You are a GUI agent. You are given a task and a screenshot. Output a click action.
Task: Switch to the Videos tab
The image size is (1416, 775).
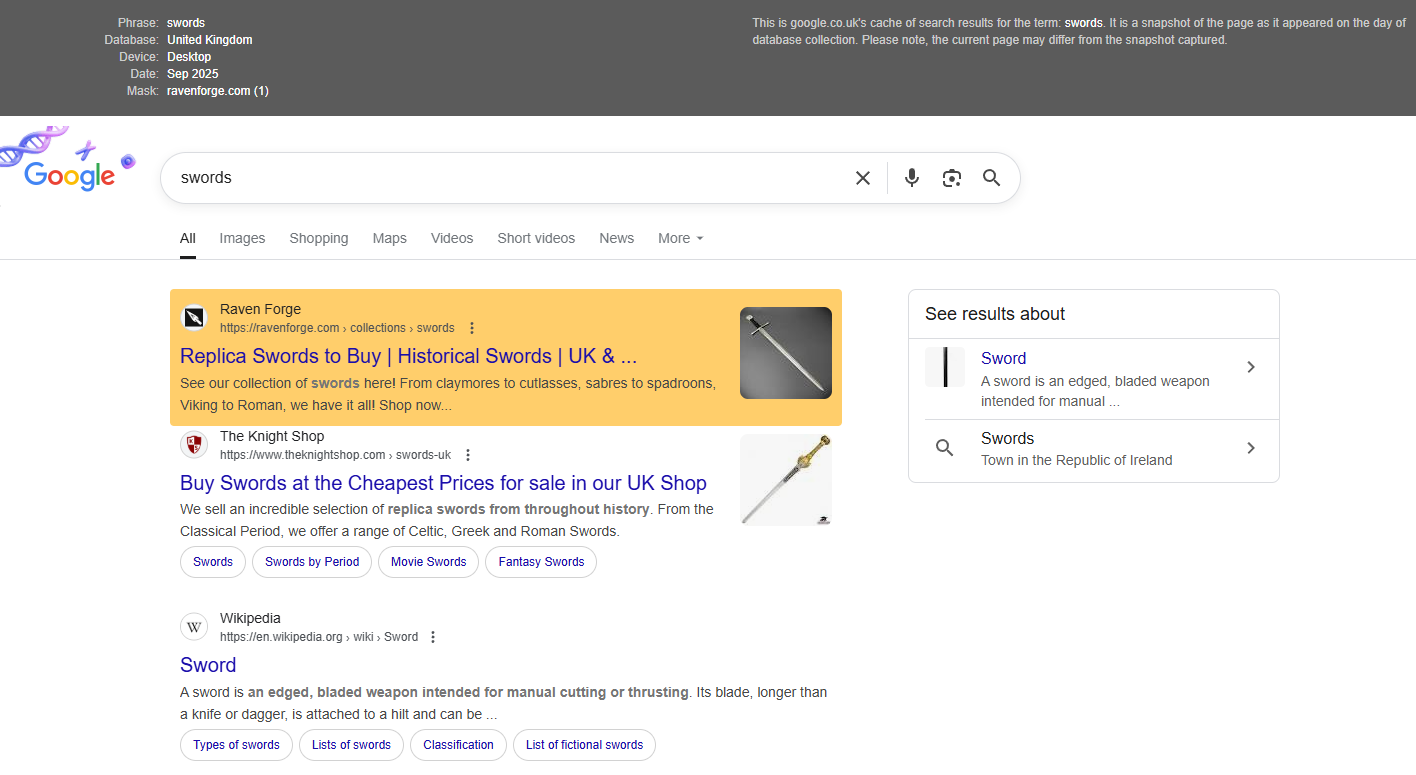click(x=452, y=238)
